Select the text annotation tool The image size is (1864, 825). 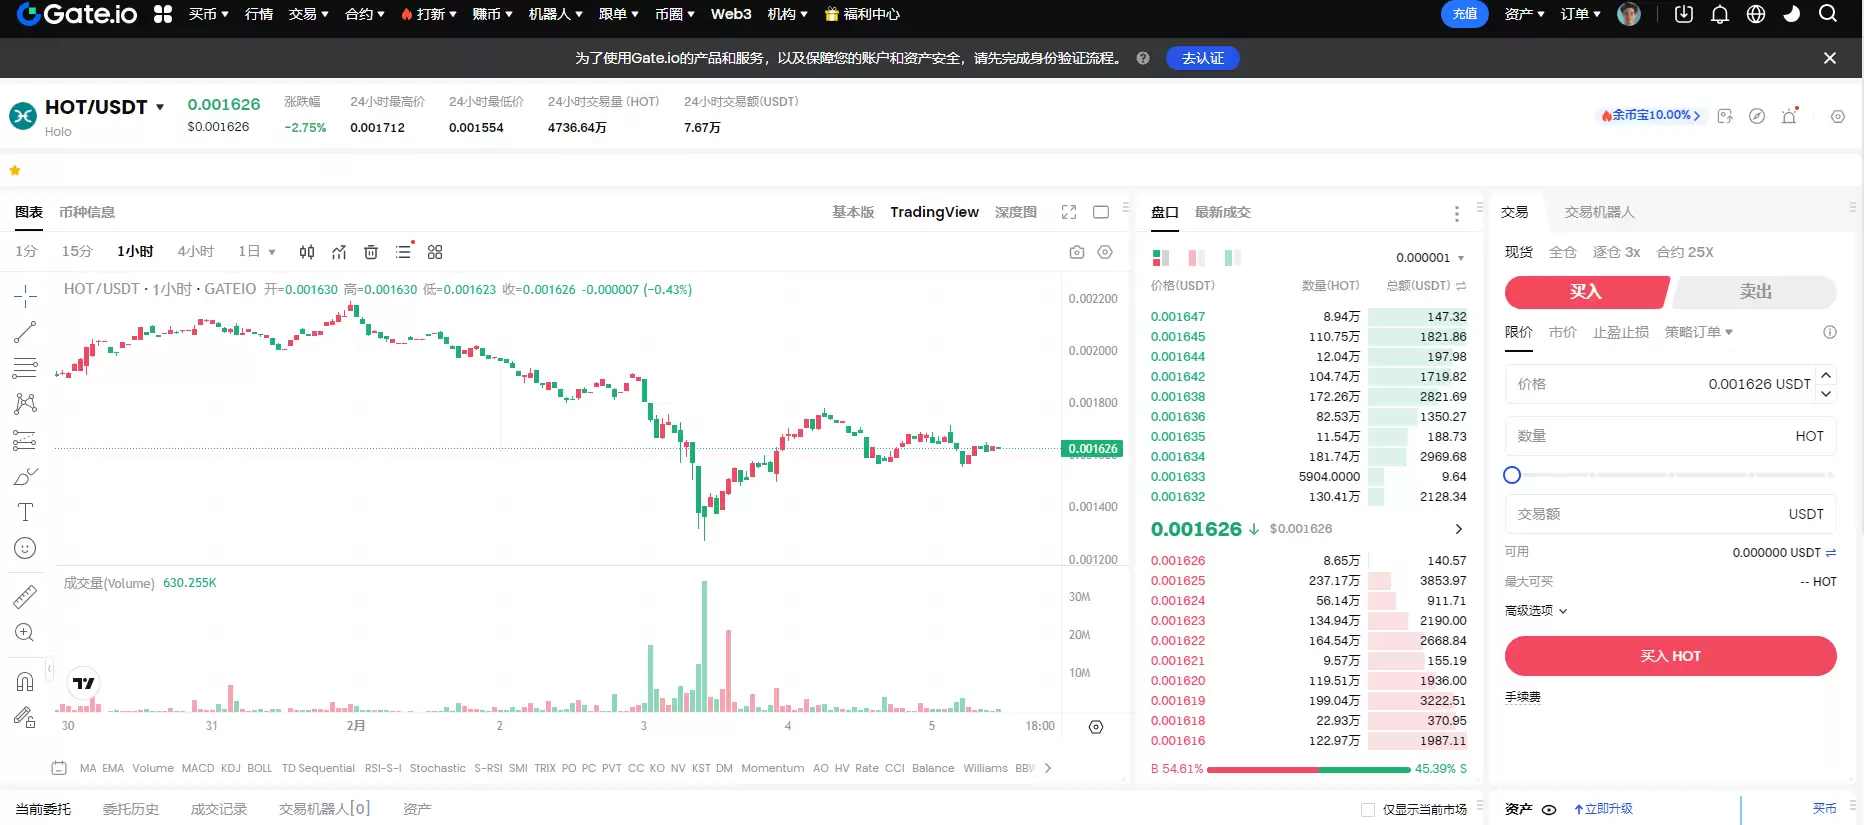[x=25, y=512]
